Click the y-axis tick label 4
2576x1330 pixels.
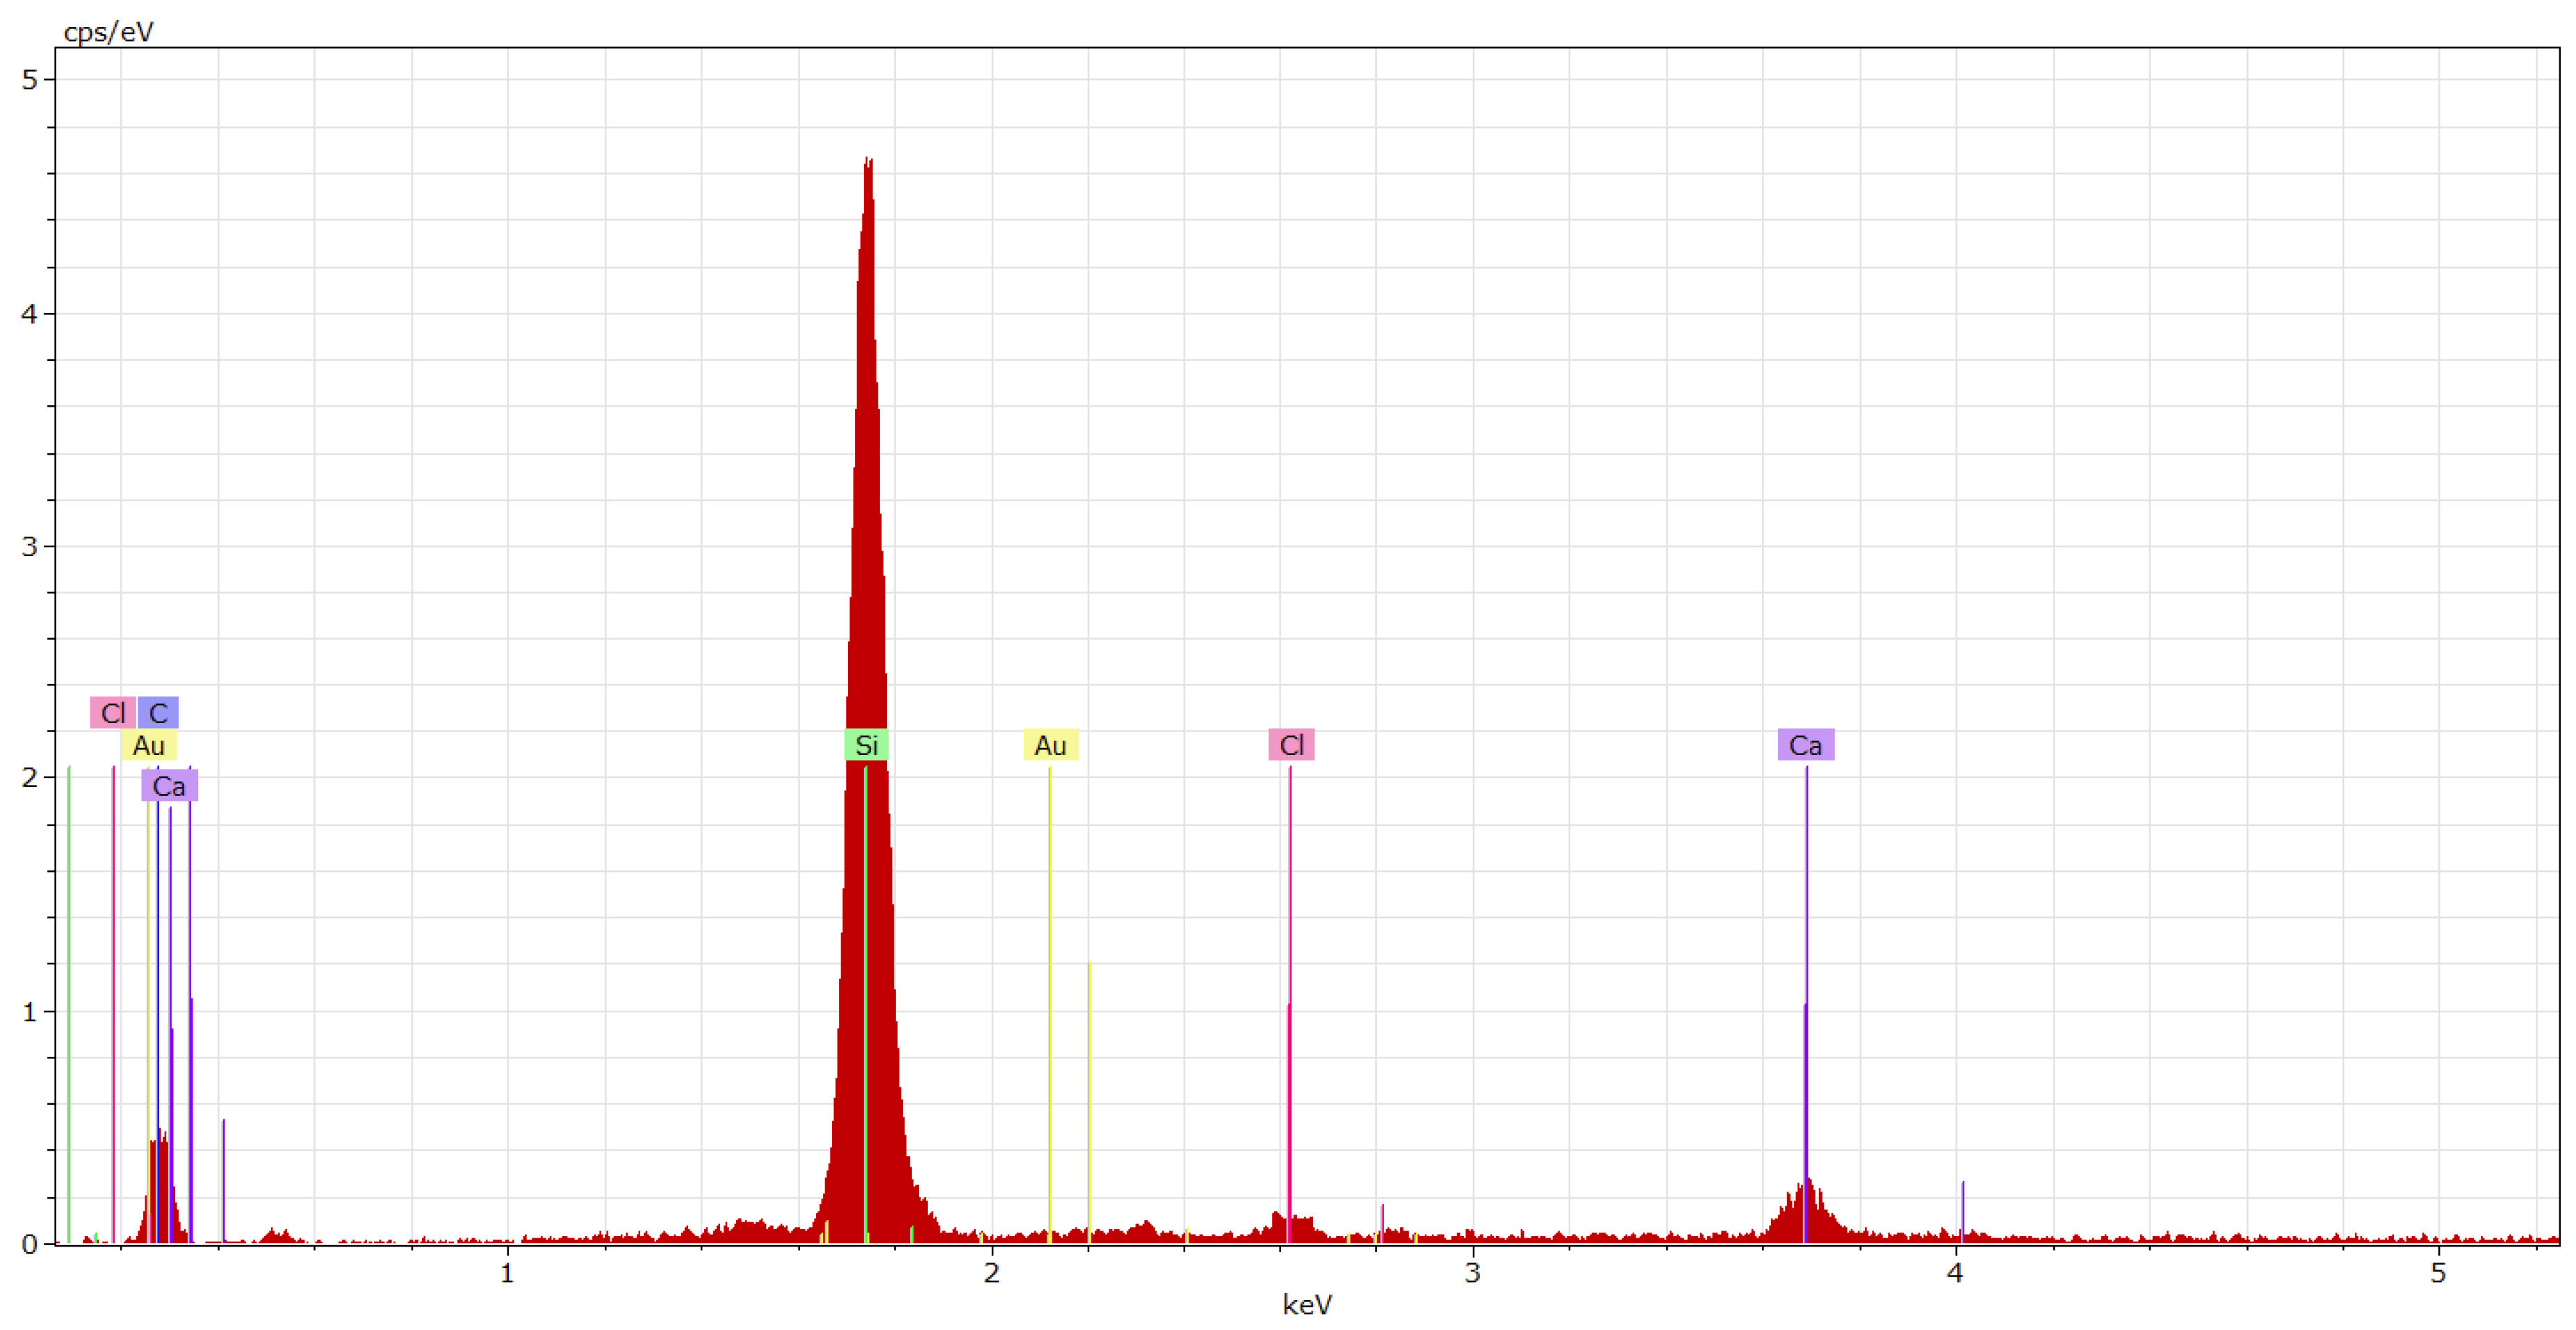click(29, 314)
